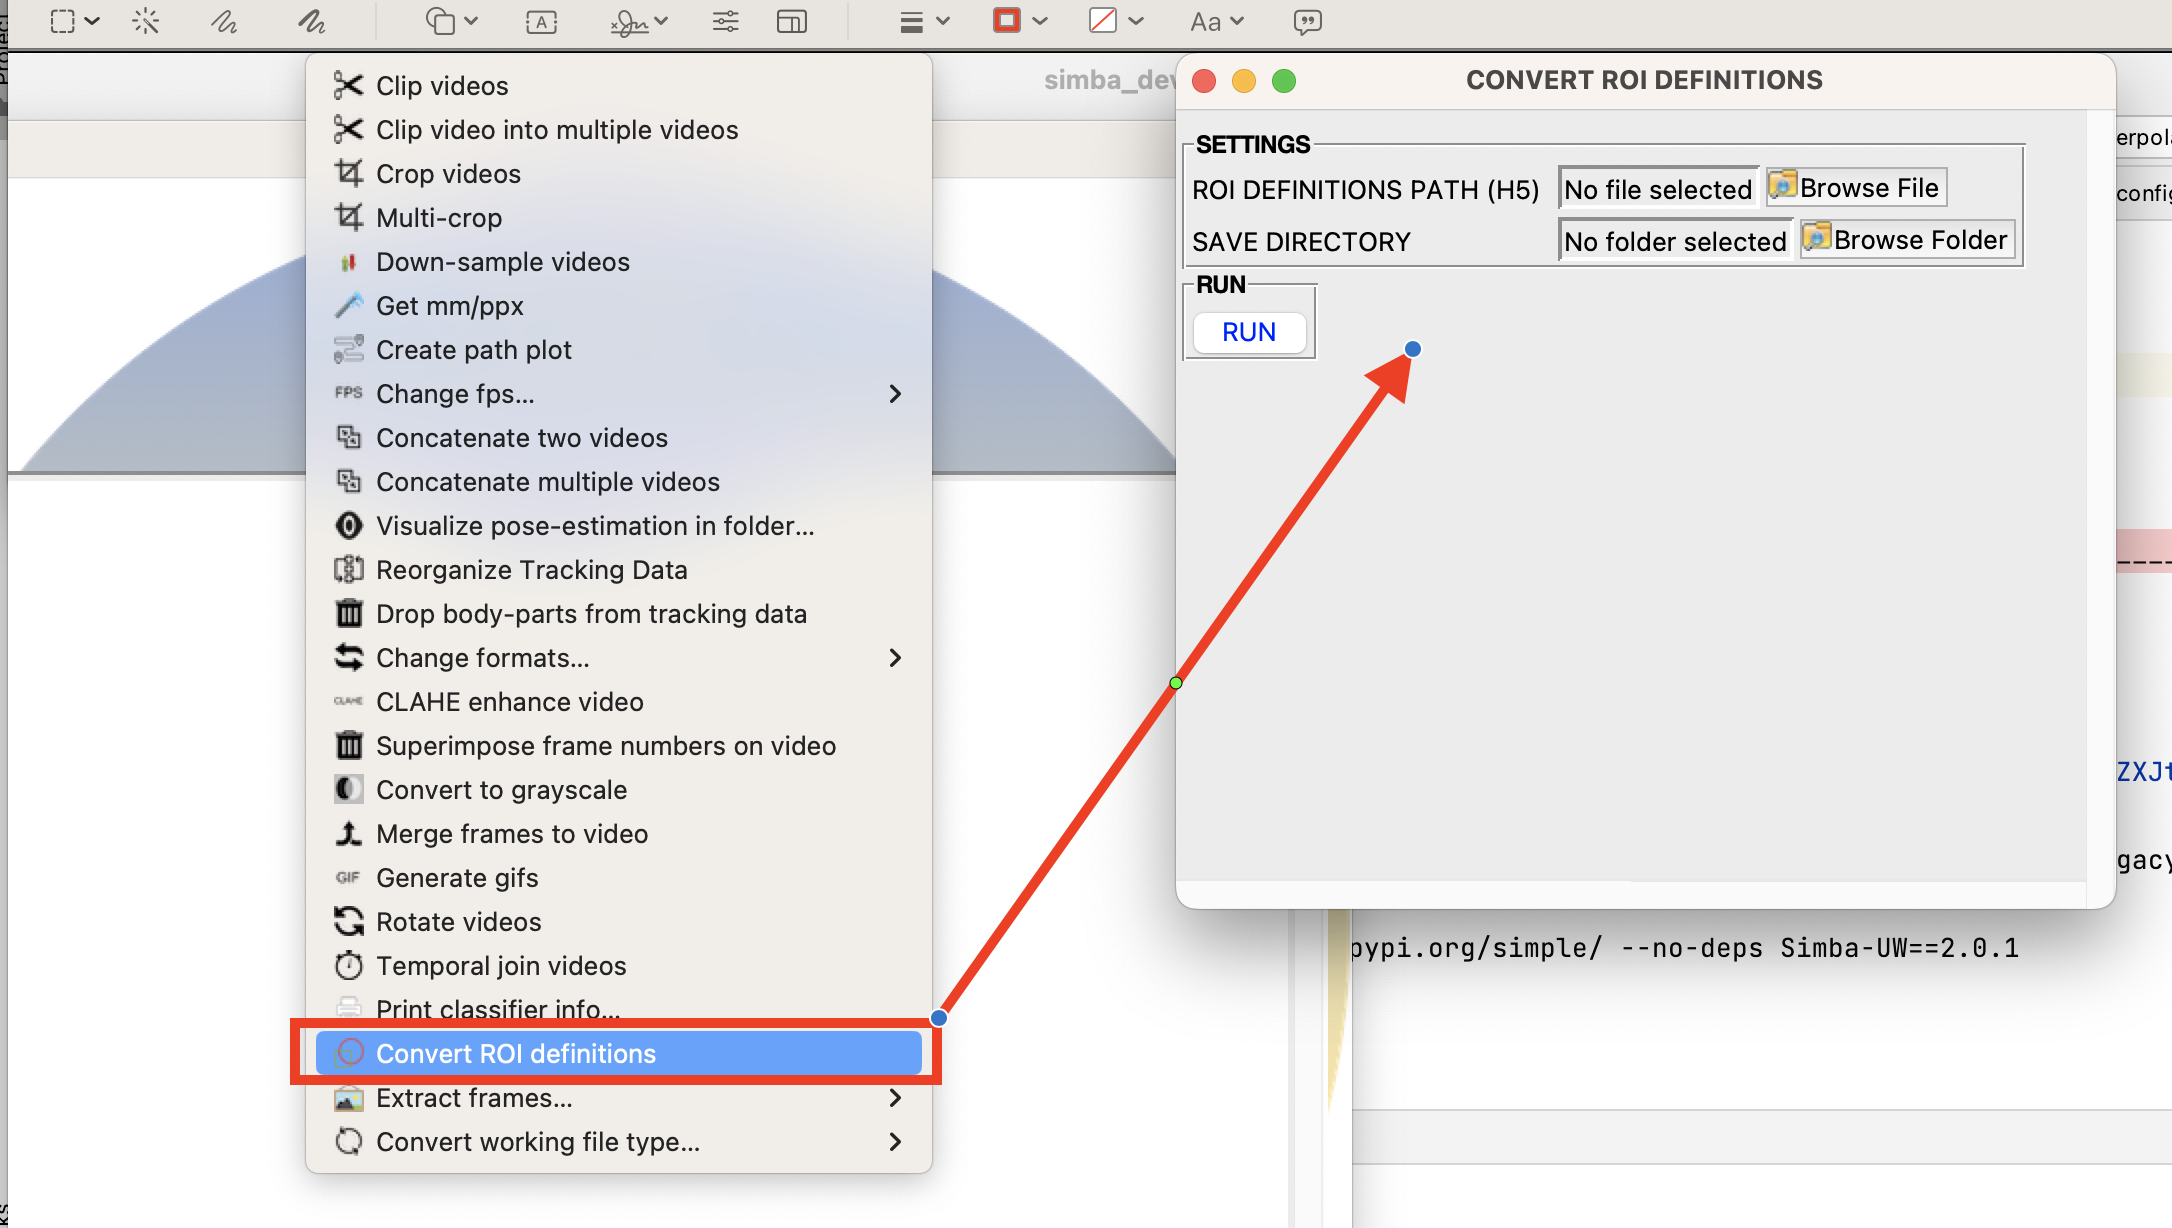Click the scissors icon beside Clip videos
The width and height of the screenshot is (2172, 1228).
tap(349, 85)
